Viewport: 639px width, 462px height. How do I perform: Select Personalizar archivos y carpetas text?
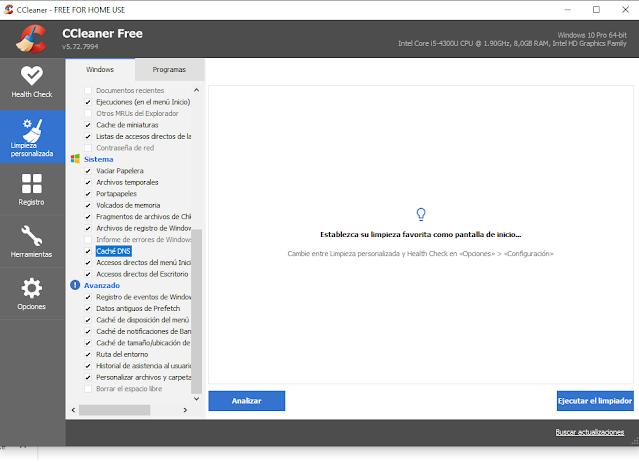coord(143,377)
